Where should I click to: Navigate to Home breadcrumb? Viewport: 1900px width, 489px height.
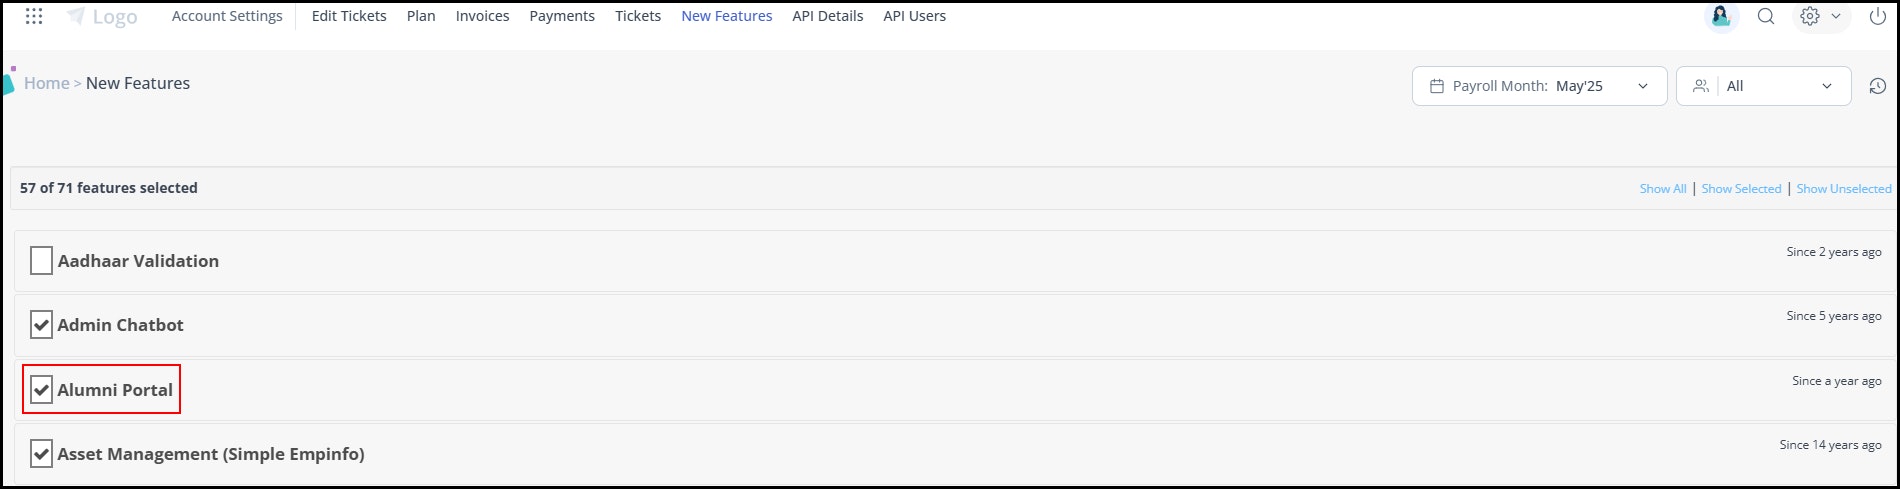[47, 83]
